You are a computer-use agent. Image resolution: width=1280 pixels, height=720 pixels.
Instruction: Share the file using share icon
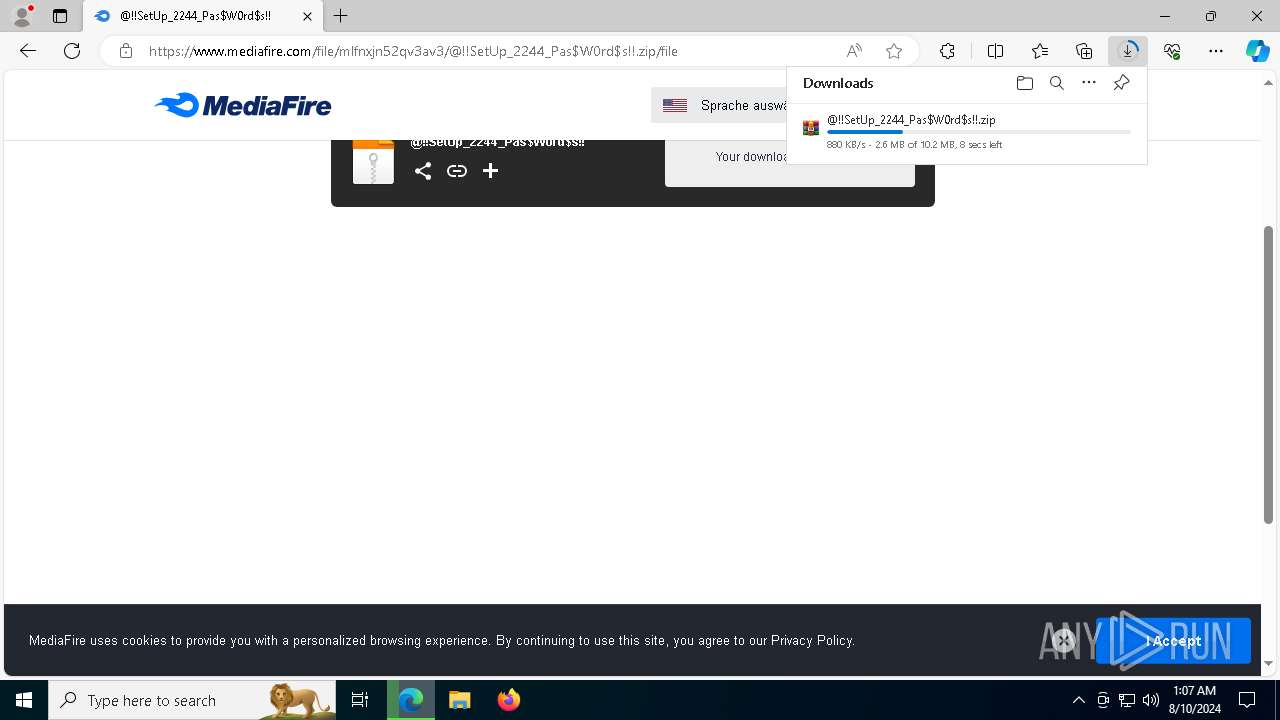423,171
